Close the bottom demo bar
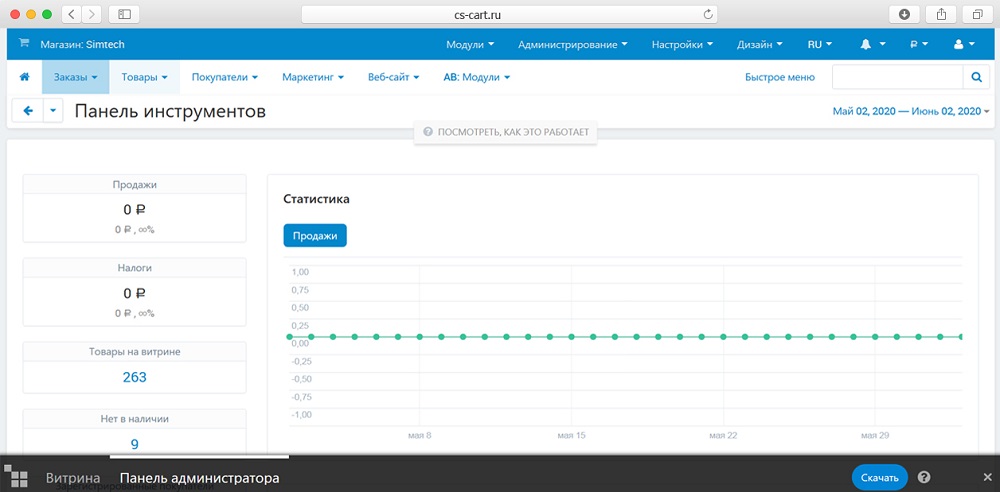The height and width of the screenshot is (492, 1000). (987, 477)
